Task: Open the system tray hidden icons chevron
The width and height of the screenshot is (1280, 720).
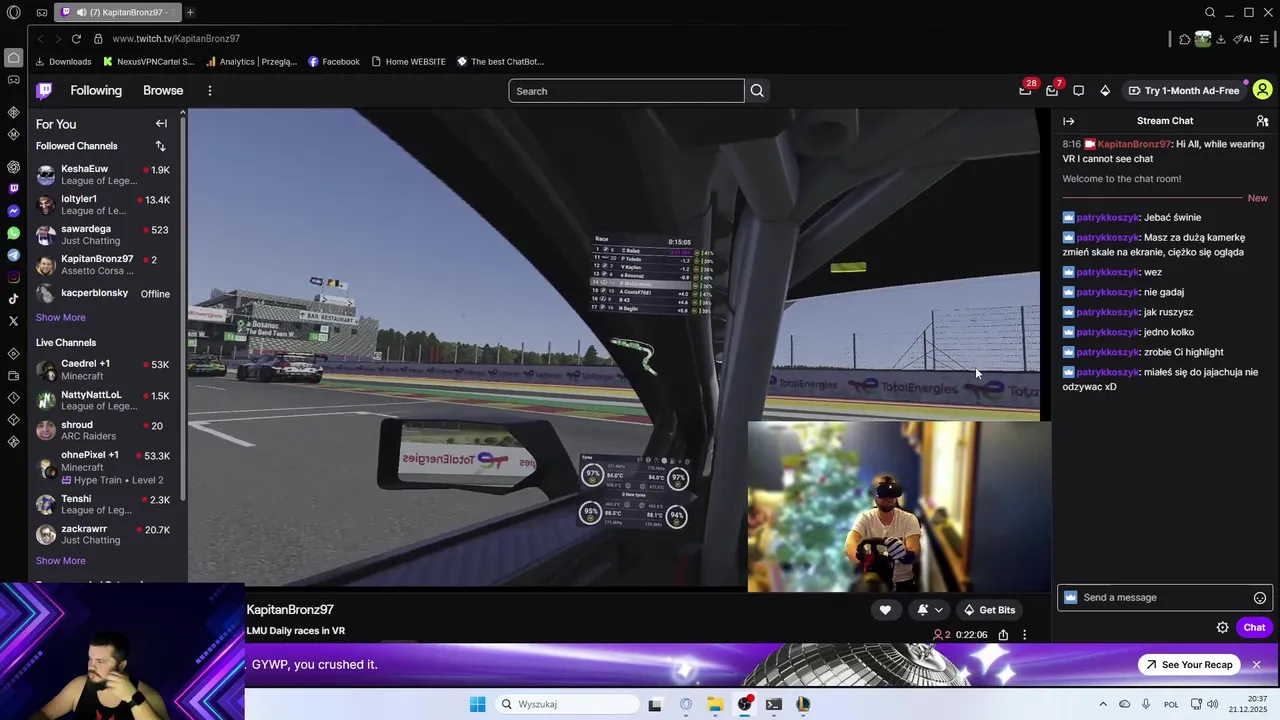Action: 1103,704
